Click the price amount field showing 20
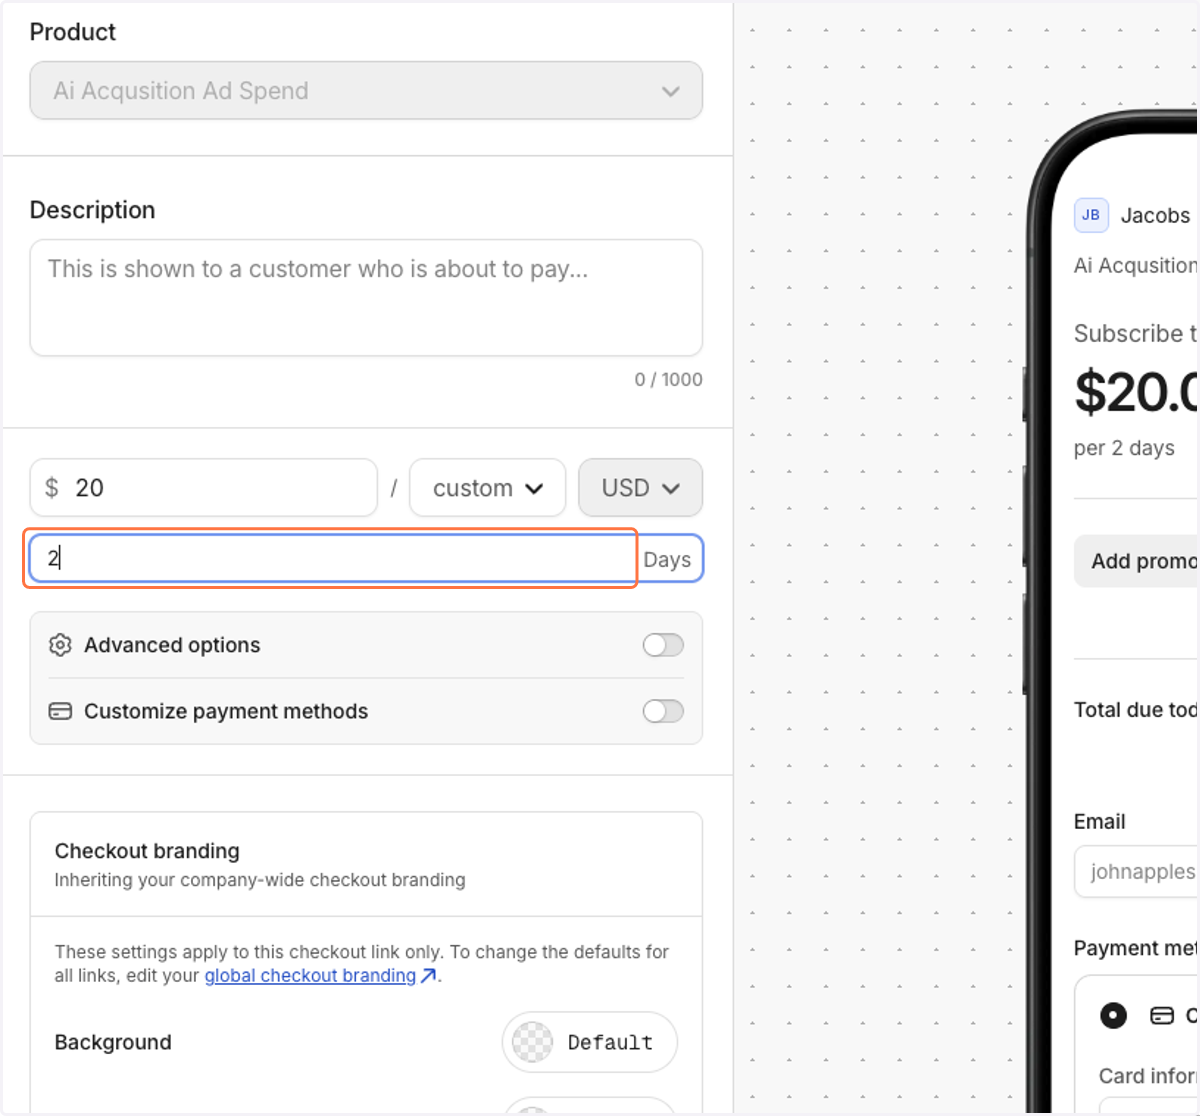This screenshot has height=1116, width=1200. click(204, 488)
